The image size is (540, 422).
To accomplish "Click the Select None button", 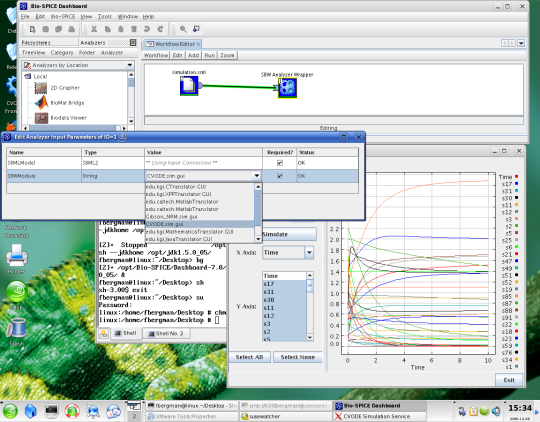I will tap(298, 357).
